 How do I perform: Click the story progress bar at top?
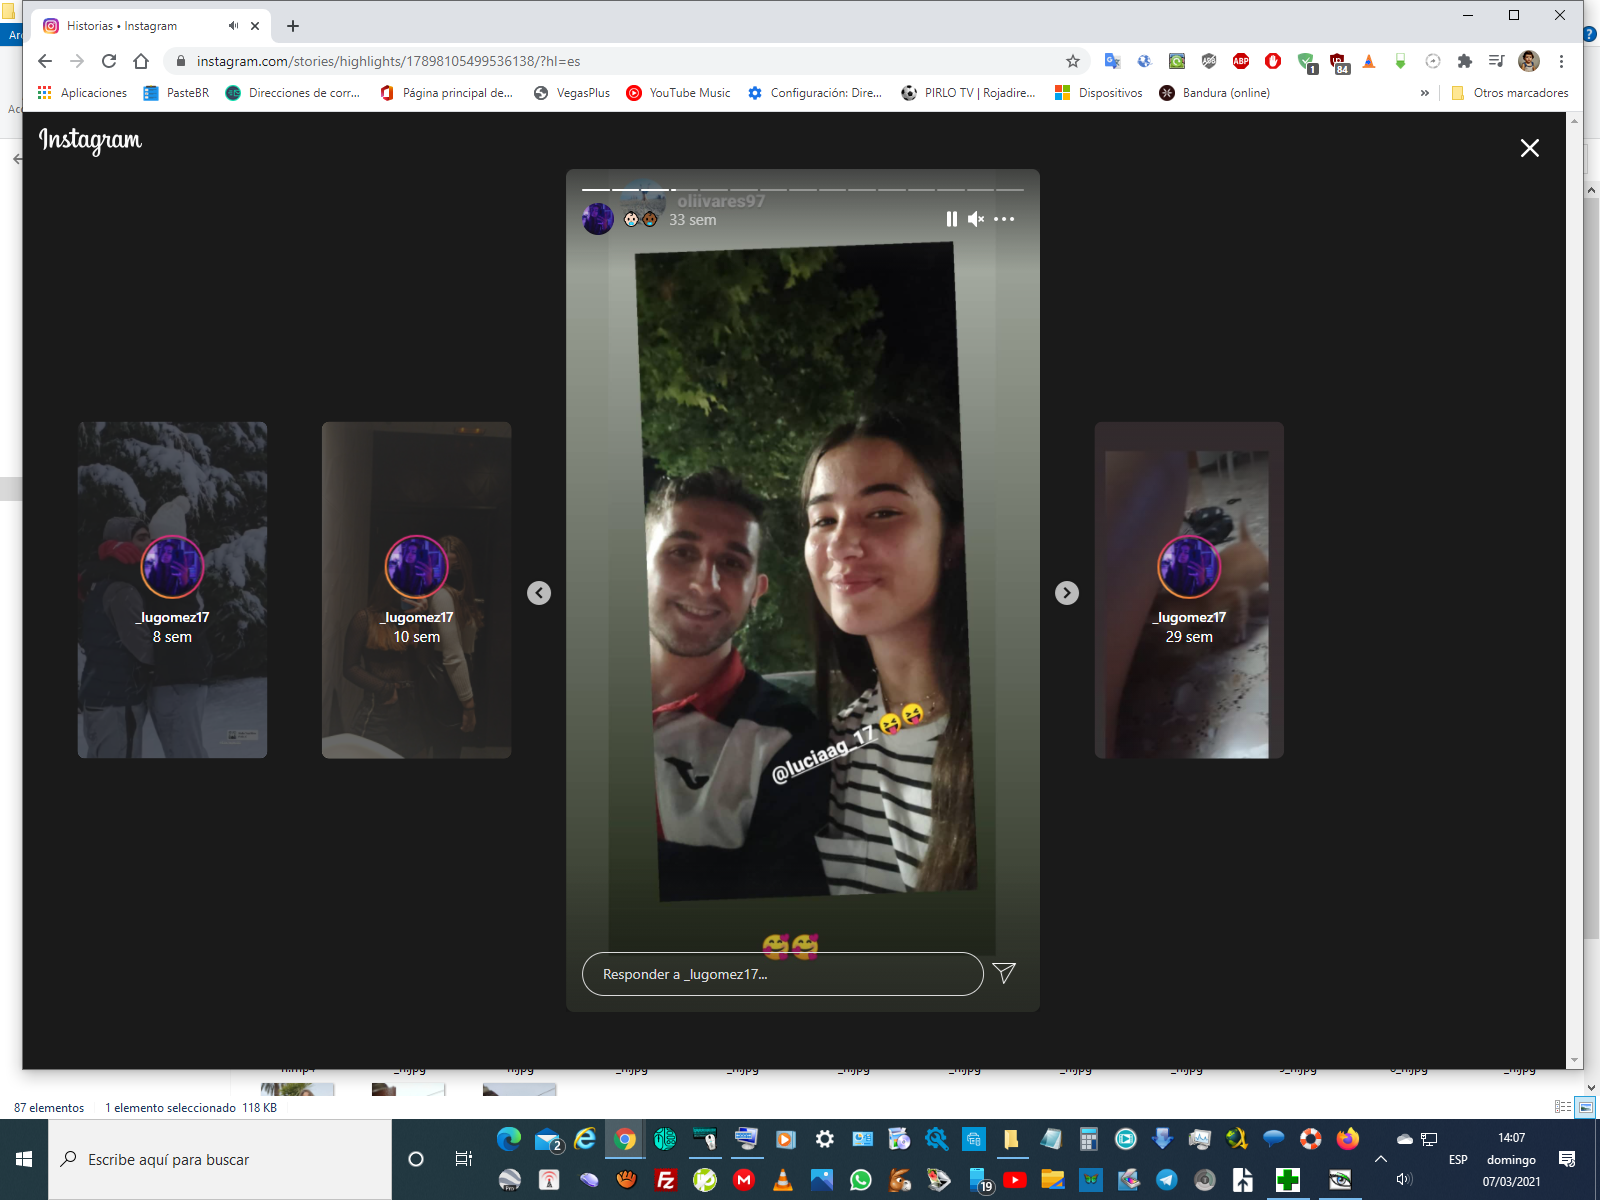click(x=802, y=189)
